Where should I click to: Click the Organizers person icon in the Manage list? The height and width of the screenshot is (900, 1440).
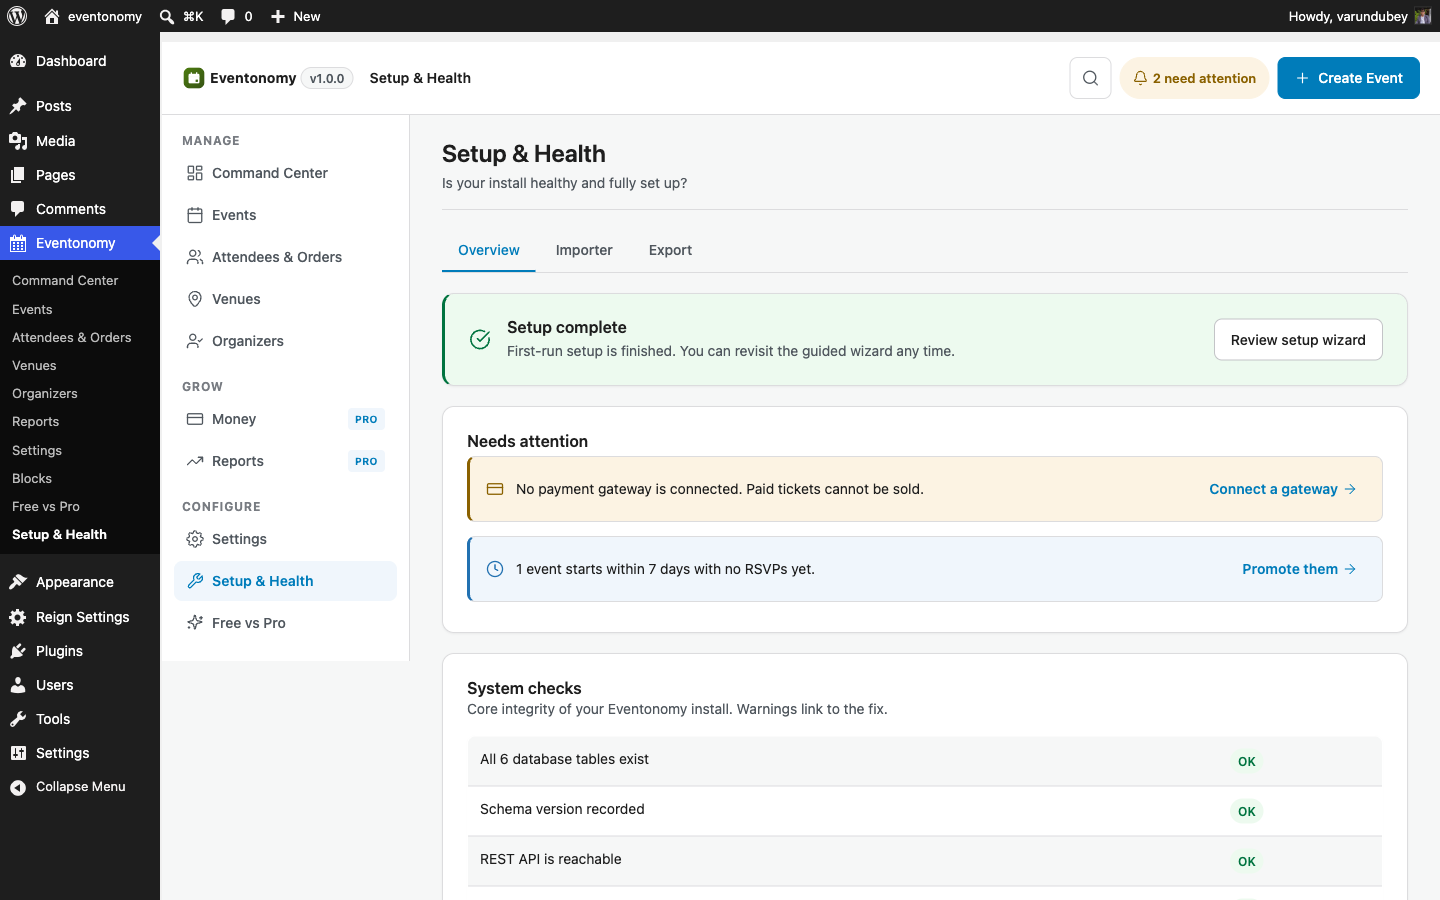point(195,341)
